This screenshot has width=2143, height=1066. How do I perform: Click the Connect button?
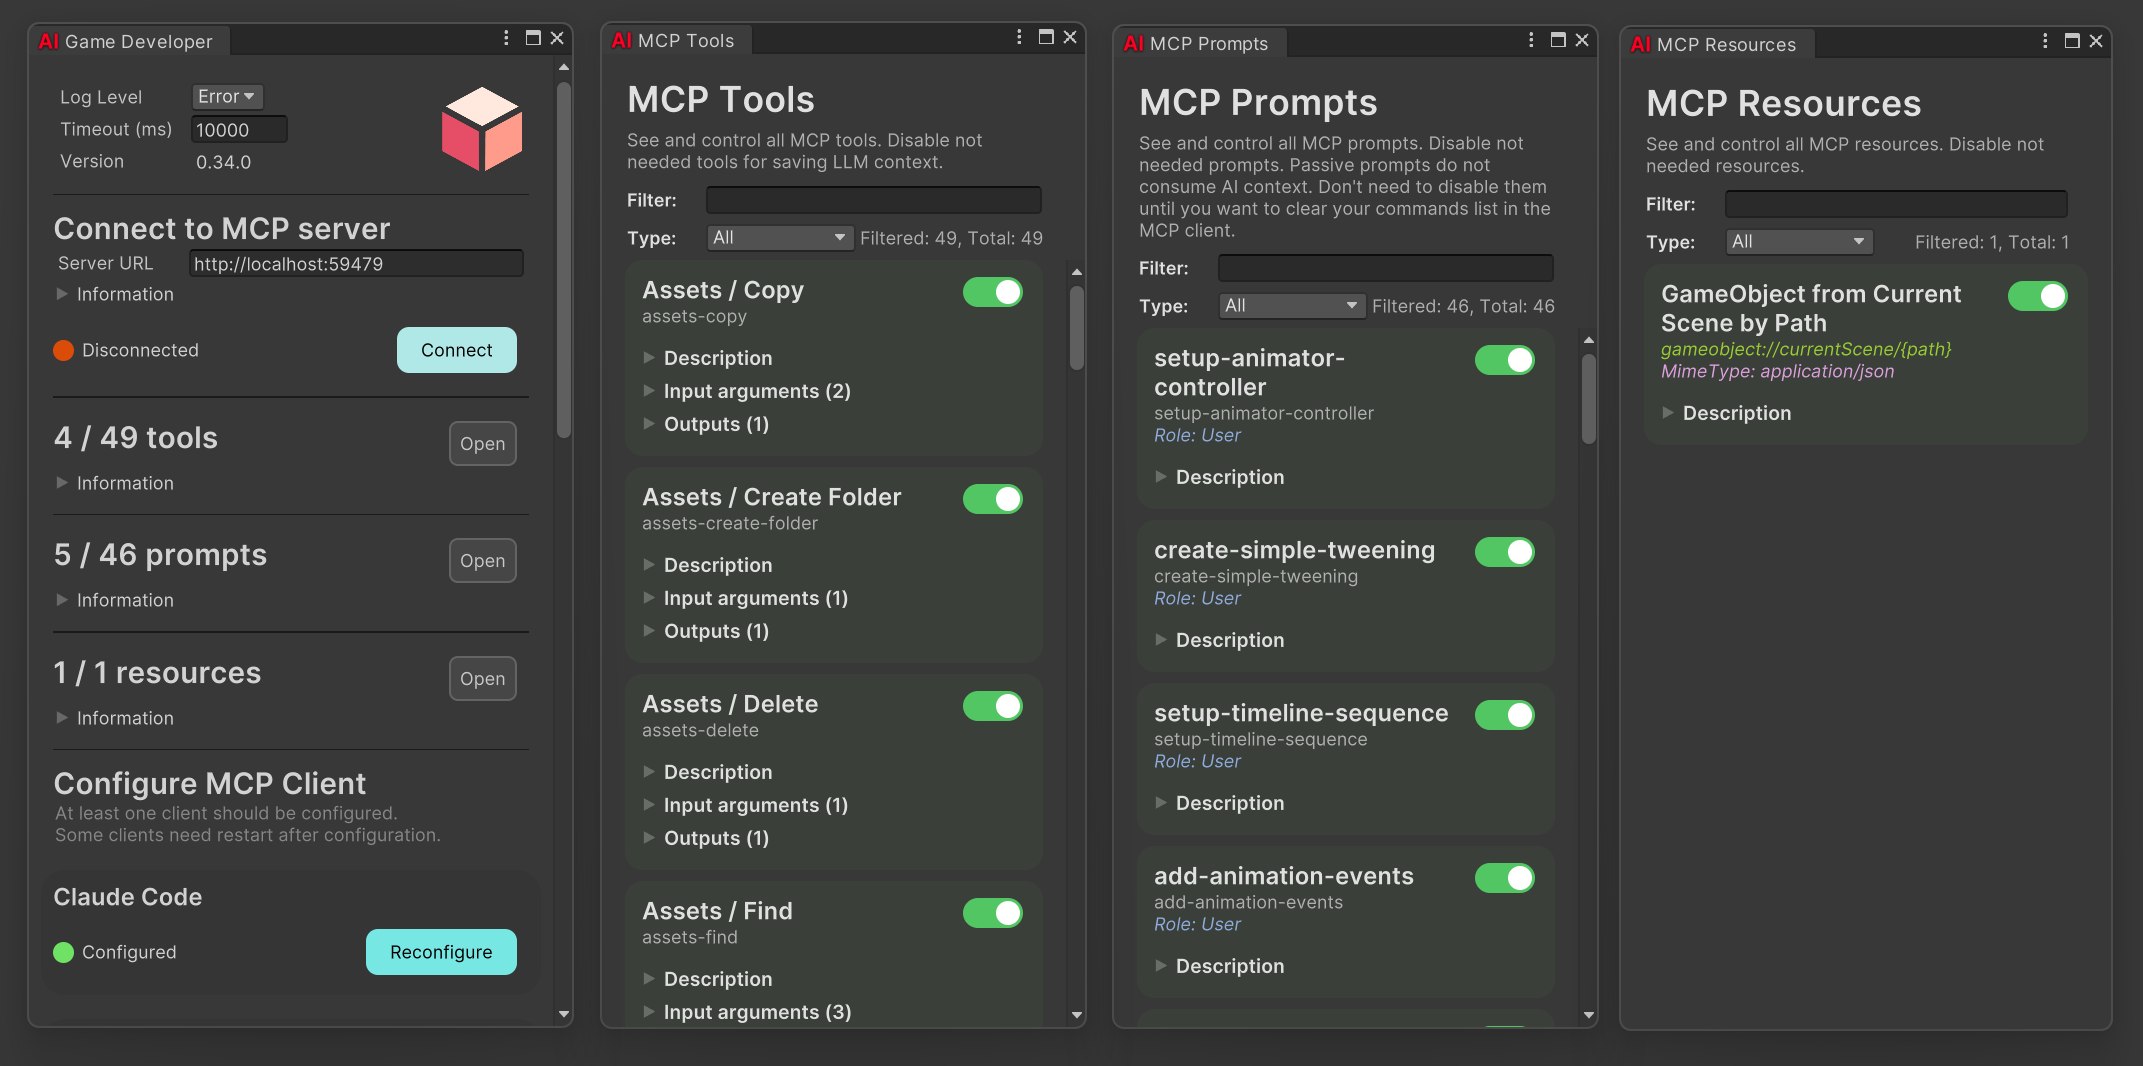pyautogui.click(x=456, y=350)
